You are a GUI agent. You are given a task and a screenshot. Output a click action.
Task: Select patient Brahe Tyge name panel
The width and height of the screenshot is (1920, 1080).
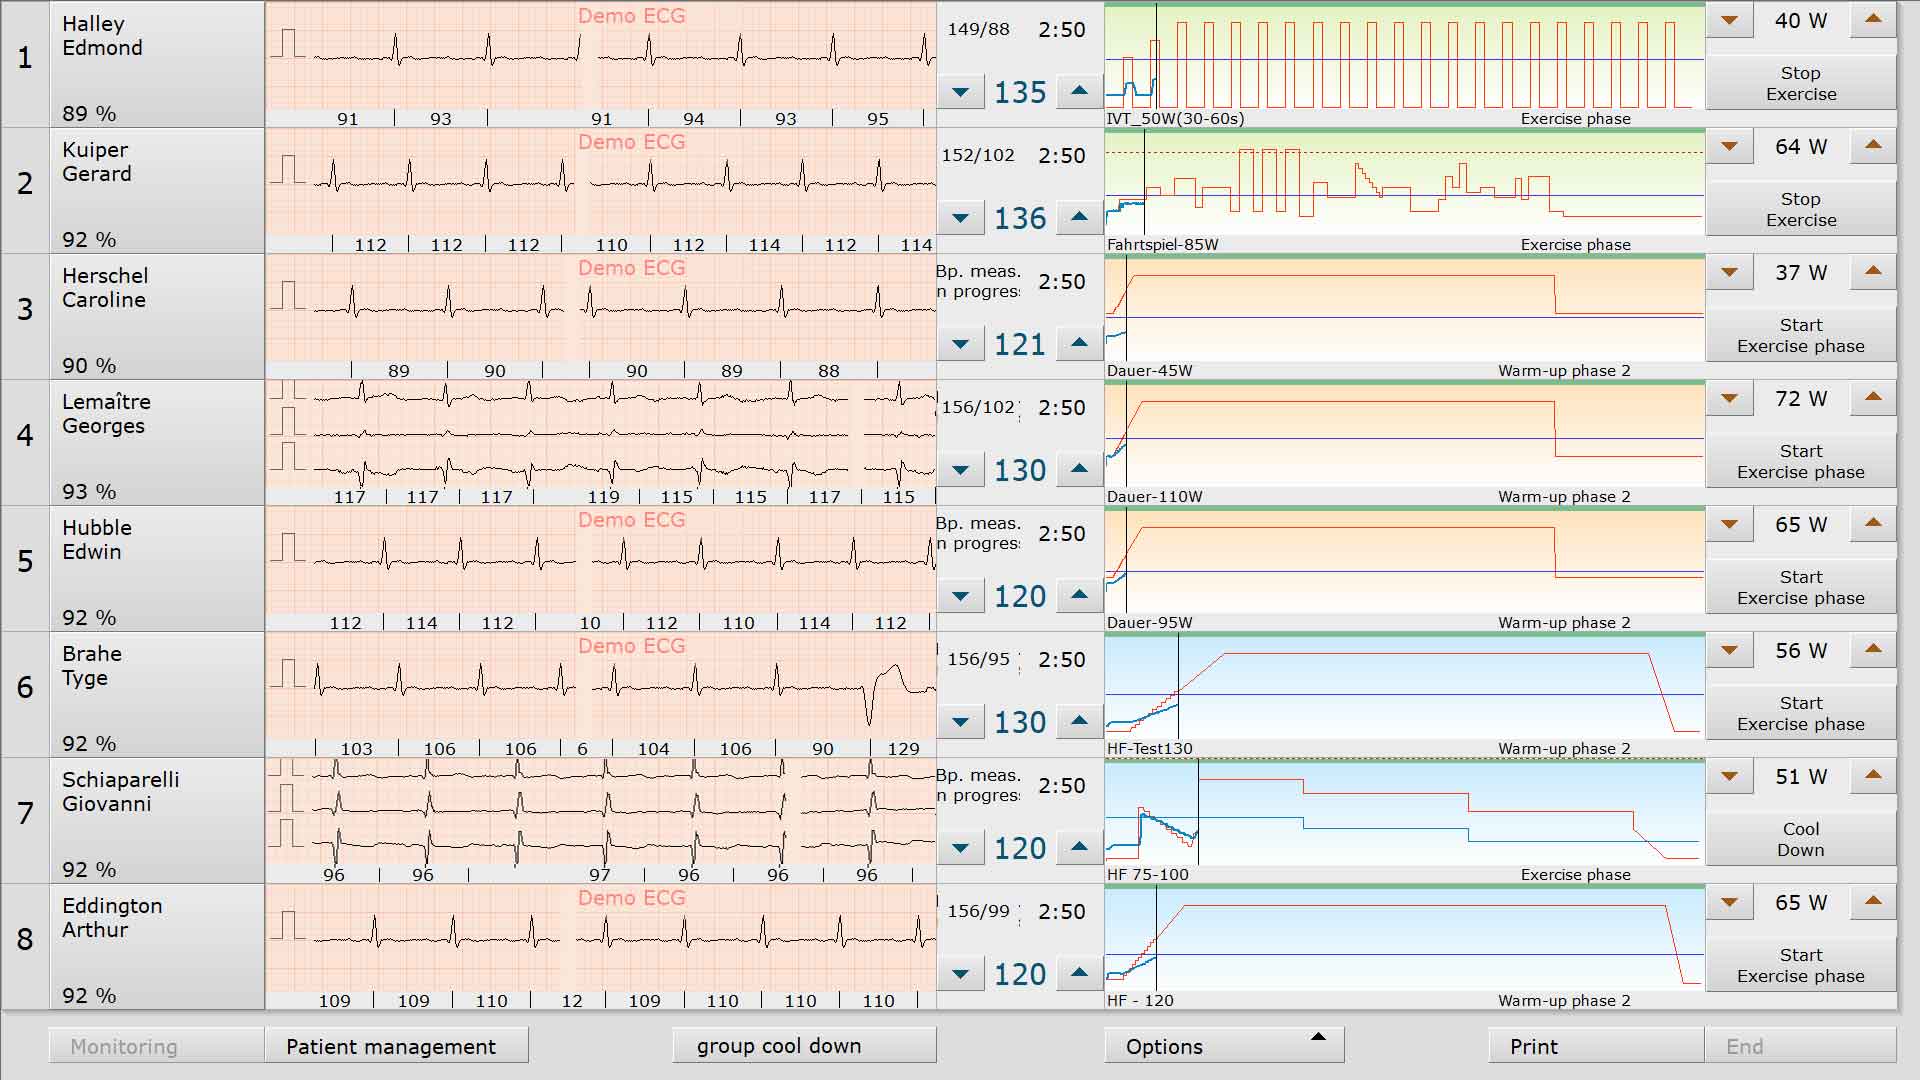tap(157, 694)
